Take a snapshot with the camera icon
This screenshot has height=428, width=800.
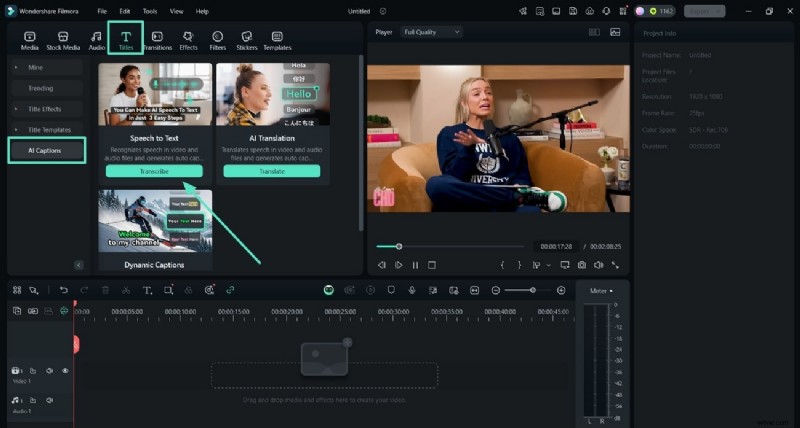(582, 265)
